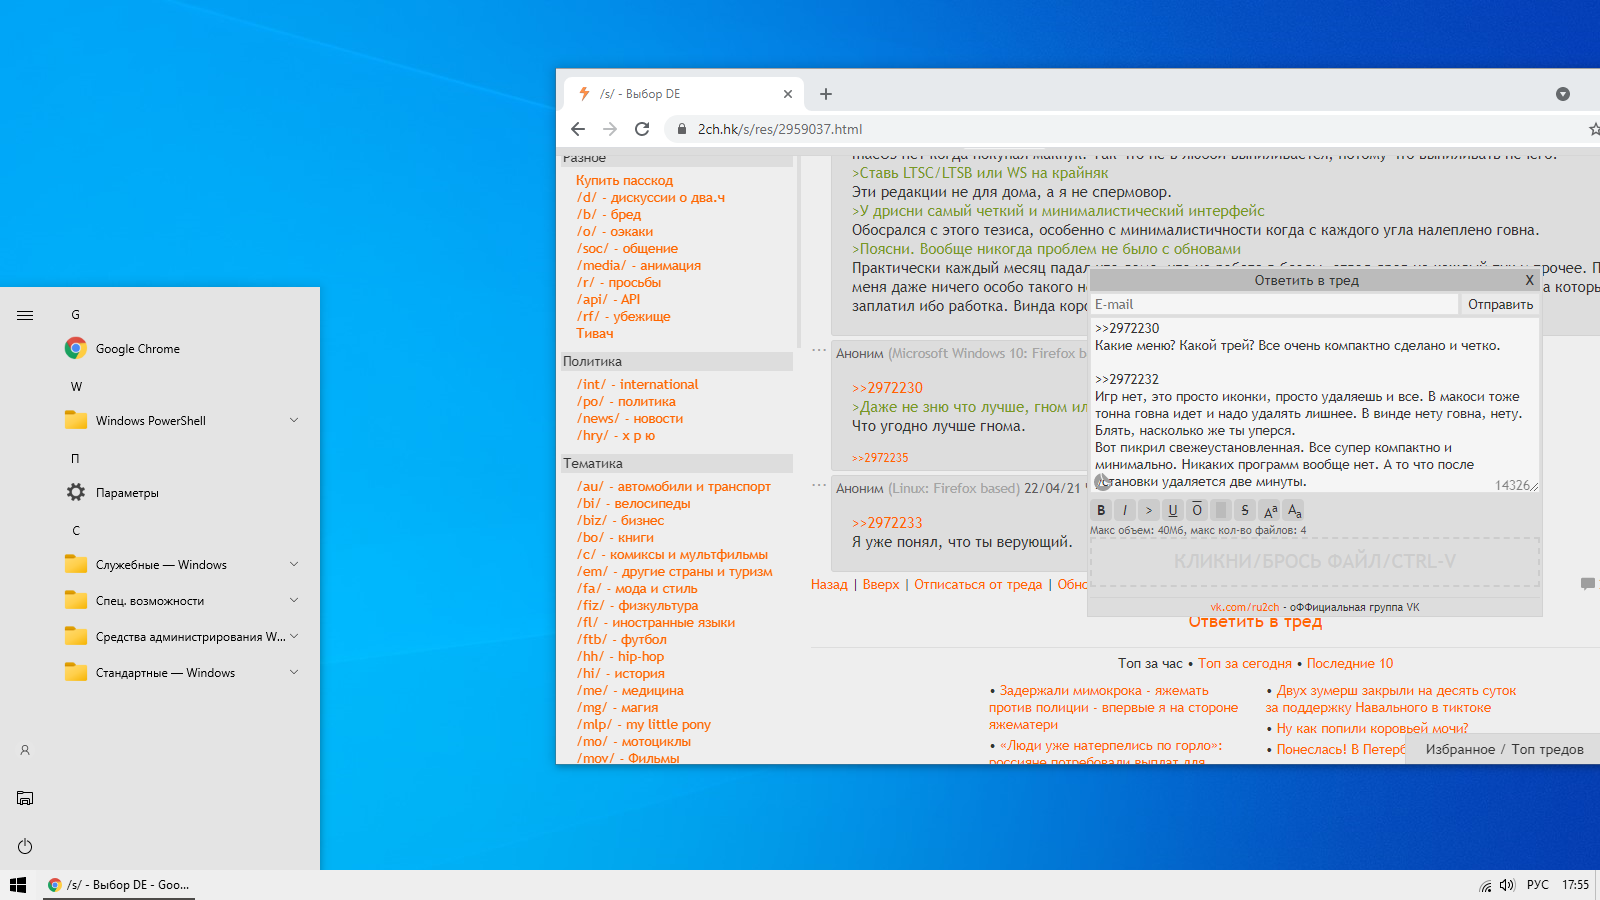Go to the /au/ - автомобили и транспорт board
The height and width of the screenshot is (900, 1600).
point(673,486)
